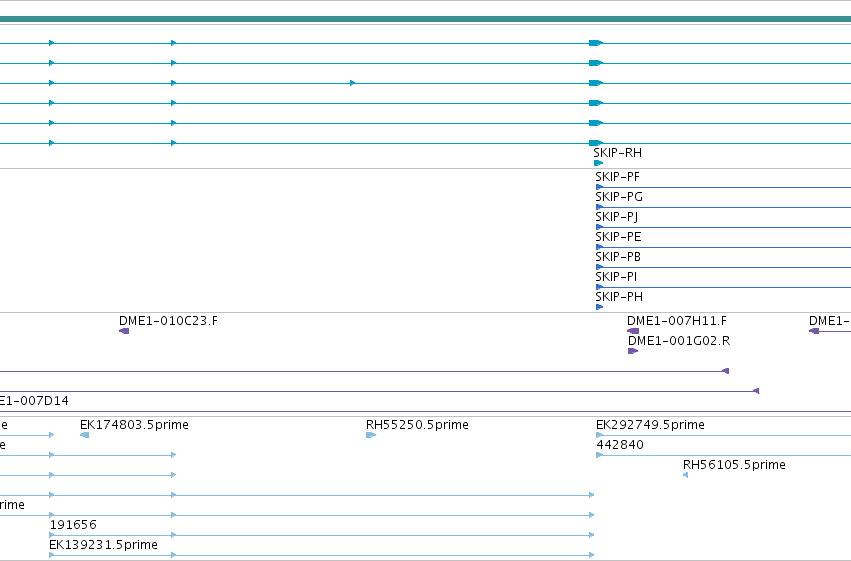Select the SKIP-PG protein feature

619,197
